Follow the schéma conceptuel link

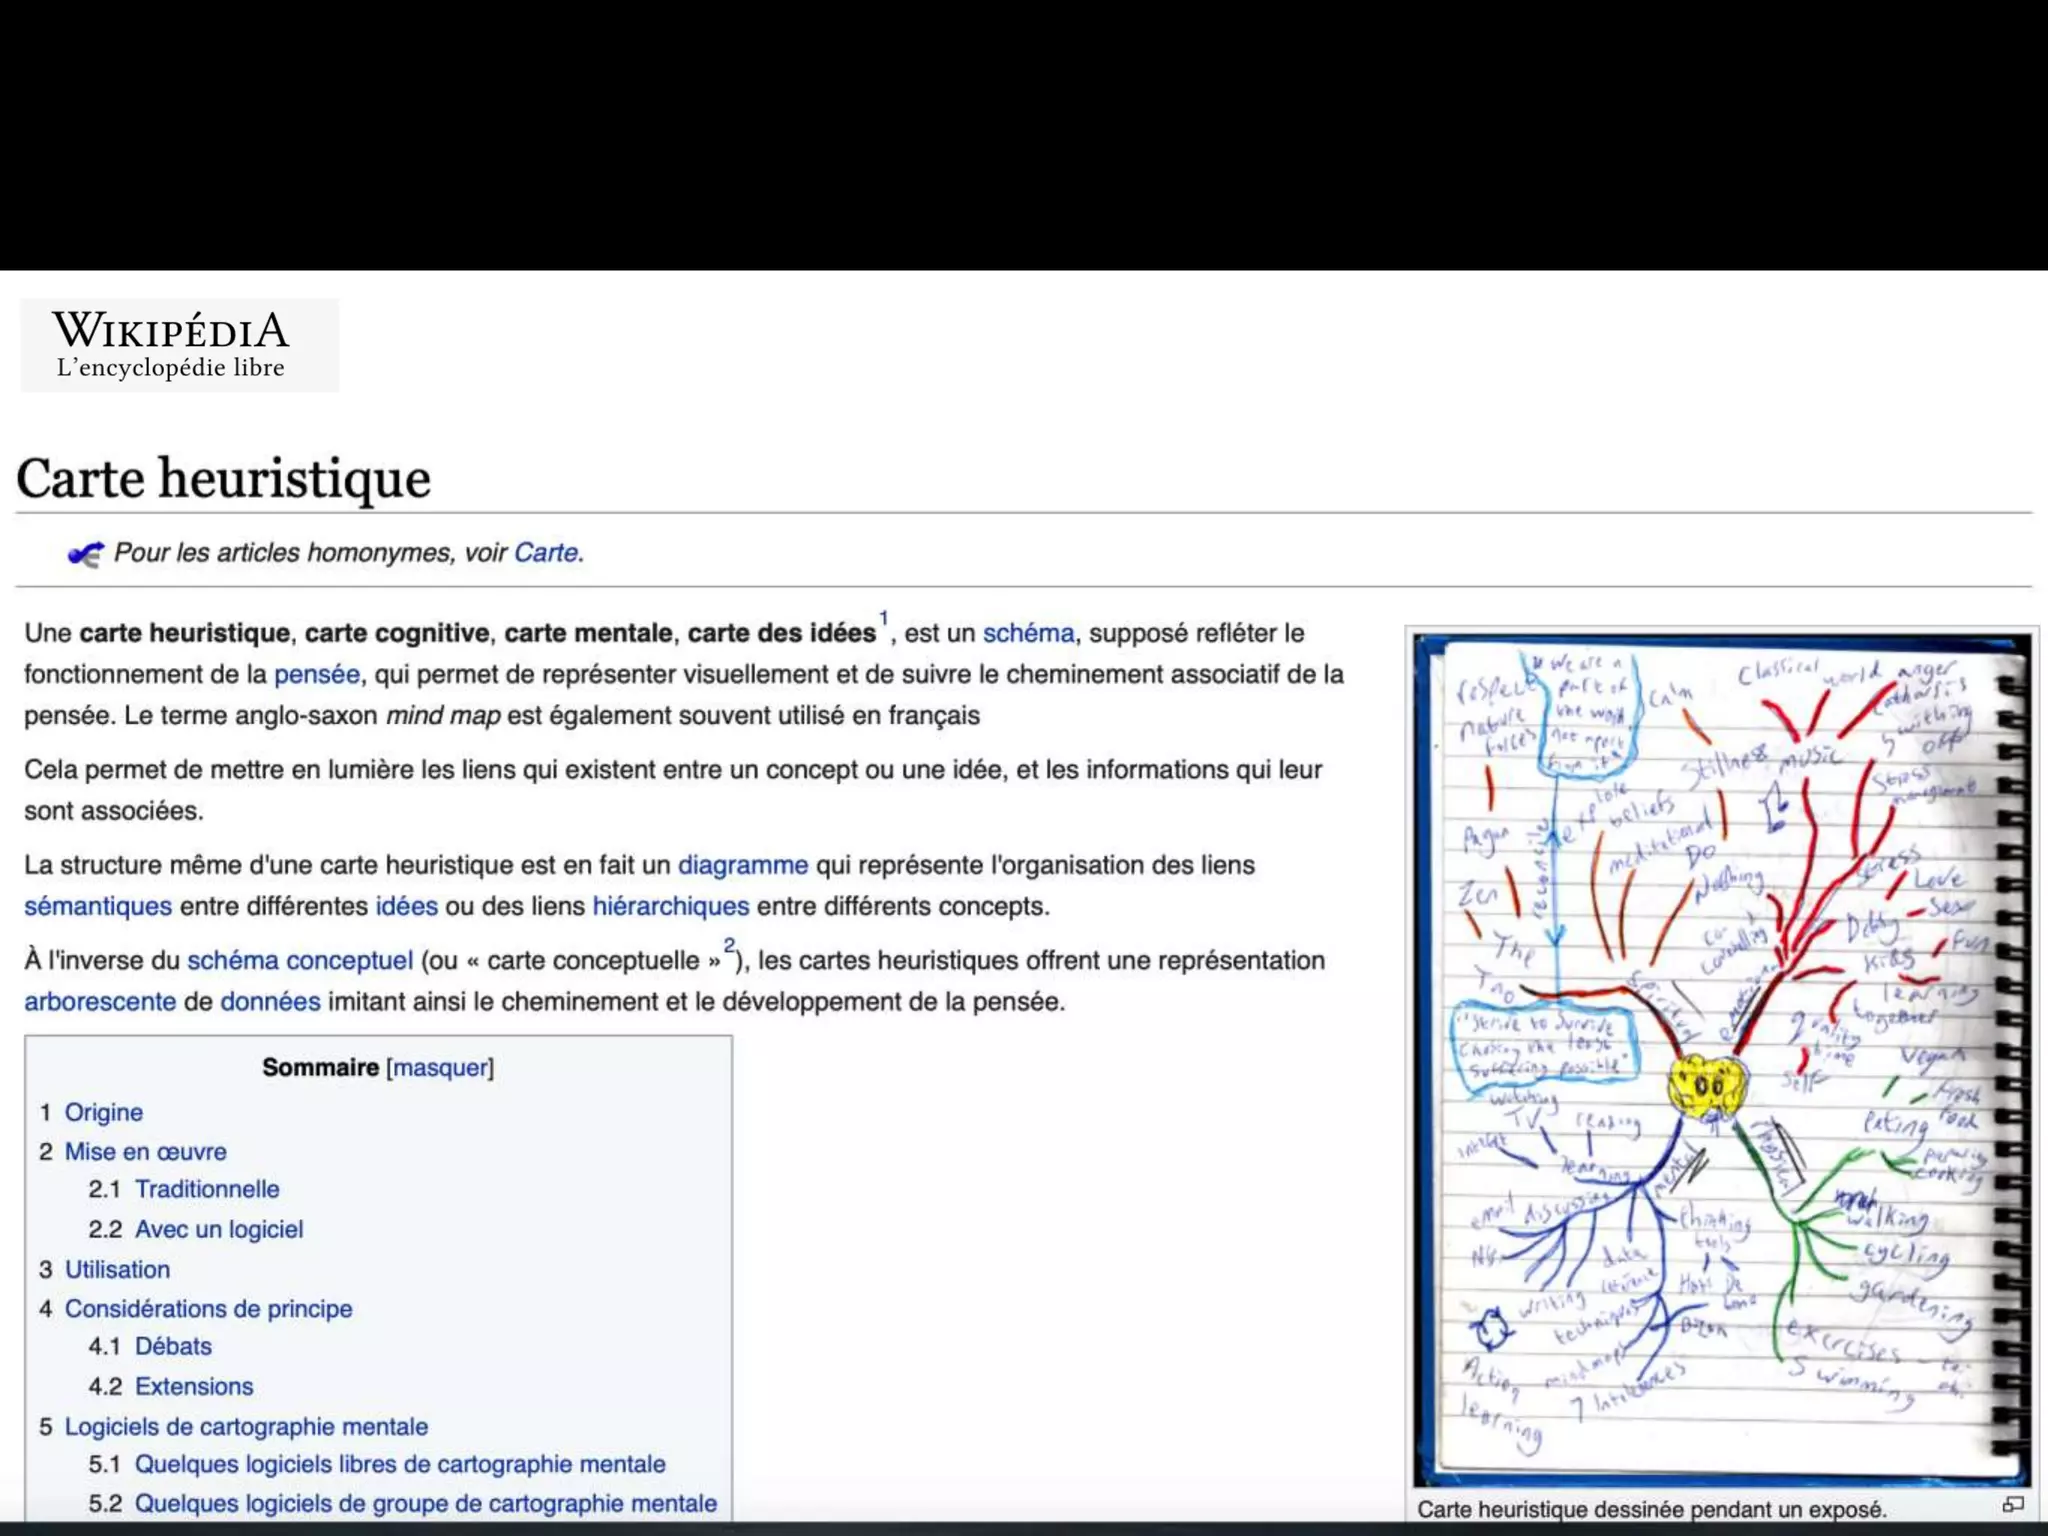300,961
